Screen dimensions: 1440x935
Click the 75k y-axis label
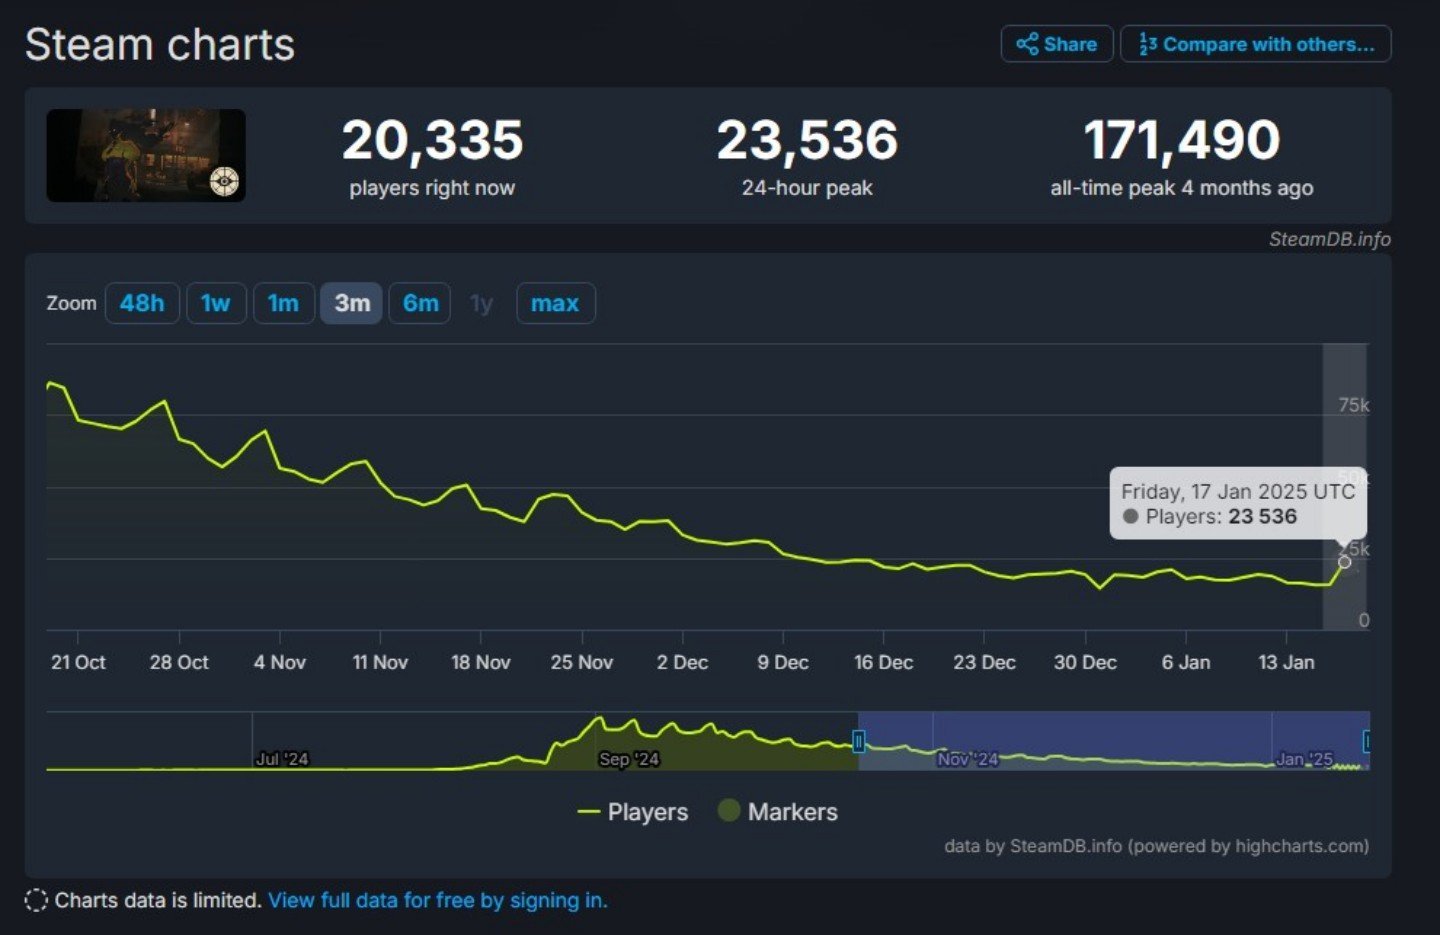1354,405
